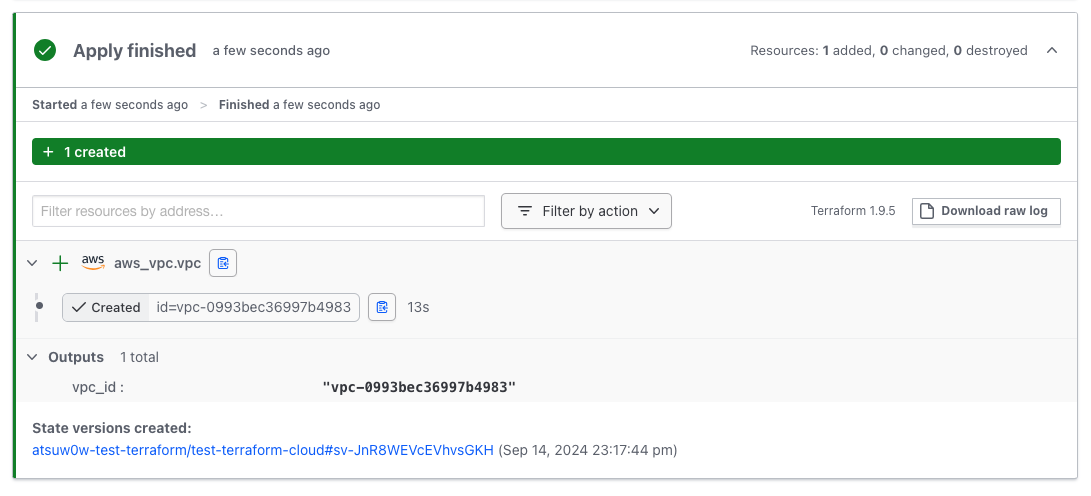
Task: Copy the aws_vpc.vpc resource address
Action: (x=223, y=263)
